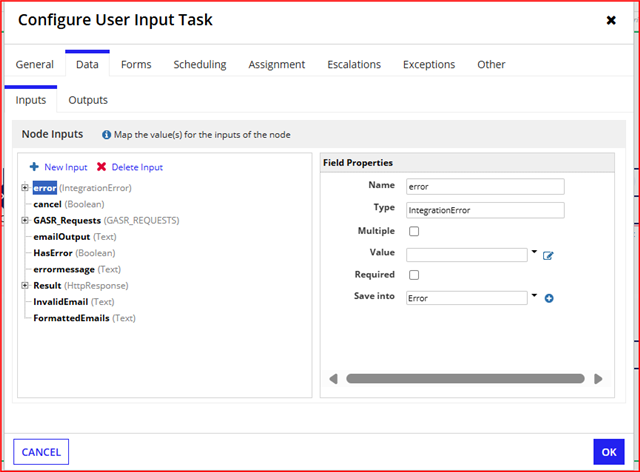Screen dimensions: 640x472
Task: Open the Exceptions tab
Action: pyautogui.click(x=429, y=65)
